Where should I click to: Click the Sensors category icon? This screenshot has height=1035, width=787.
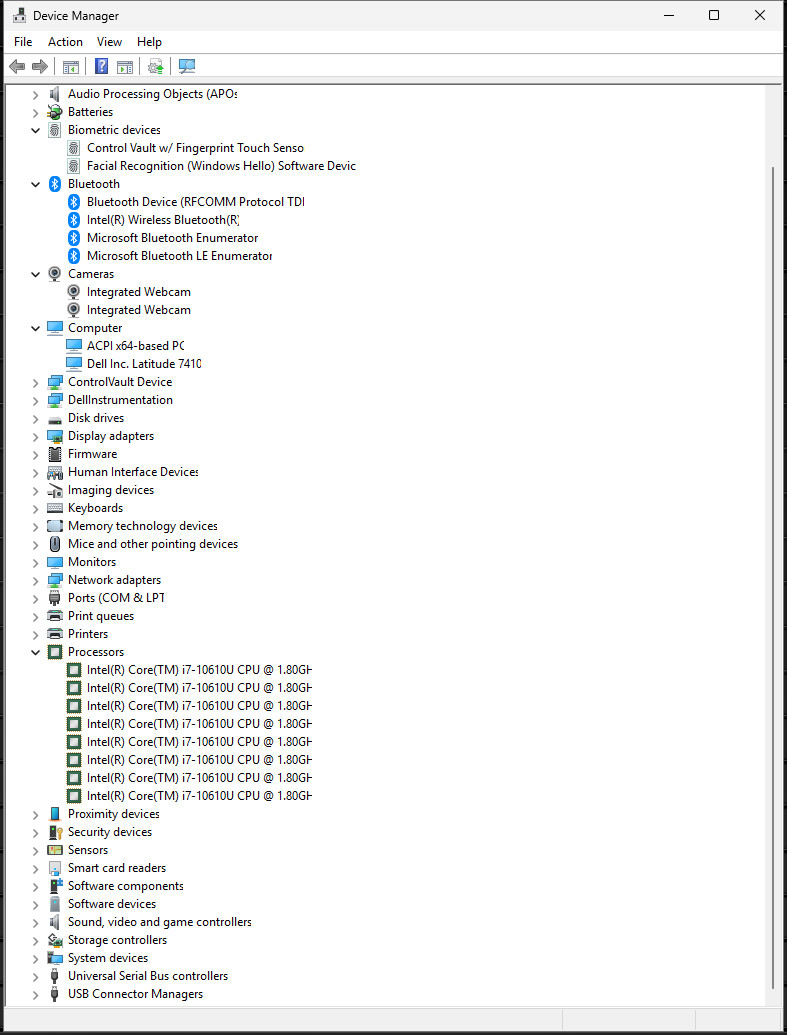55,850
